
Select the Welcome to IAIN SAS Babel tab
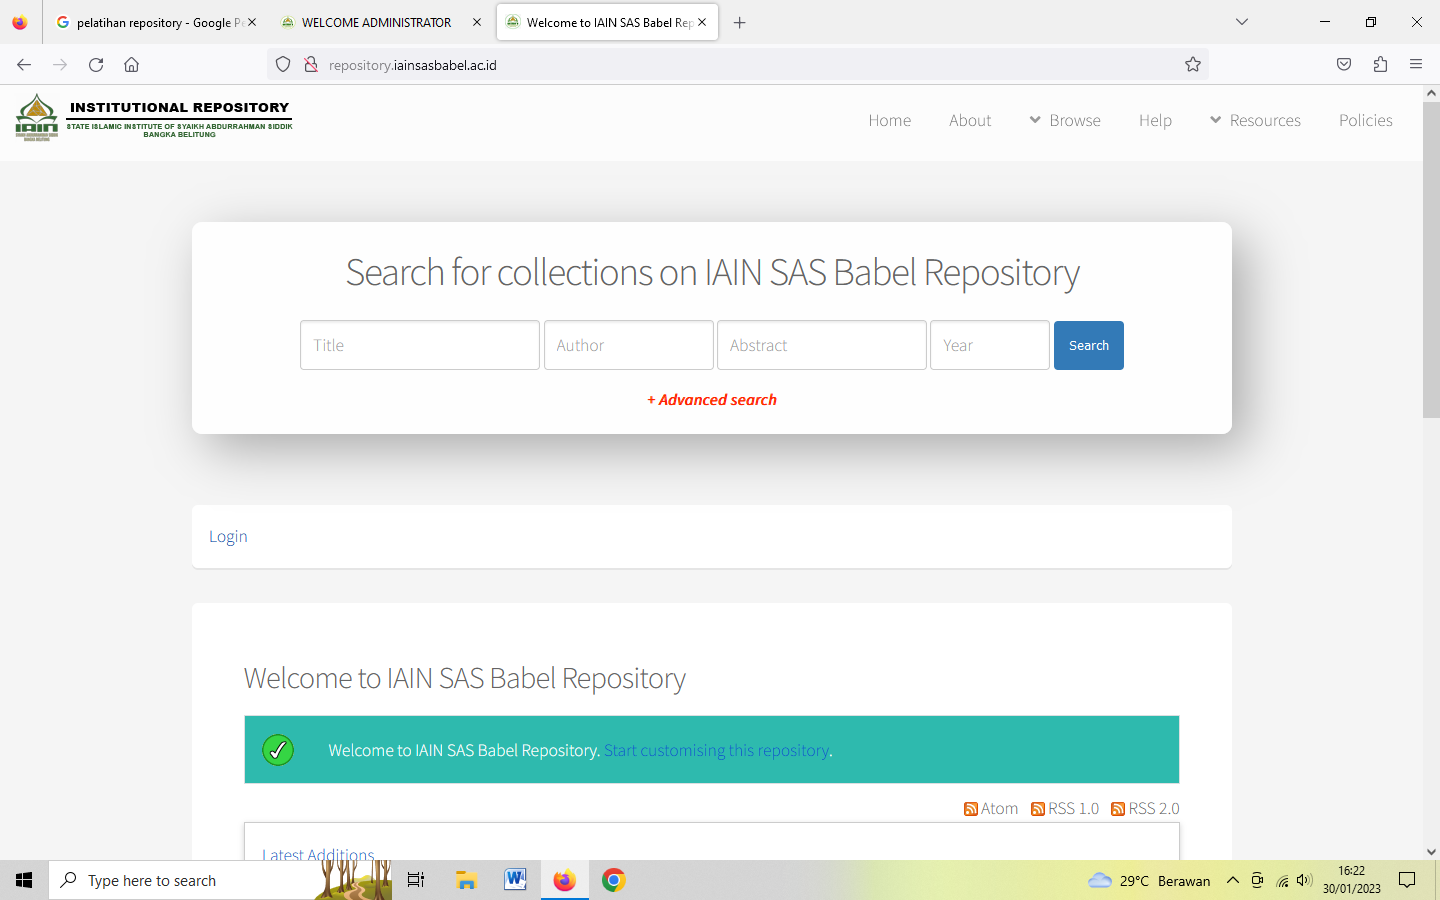click(607, 22)
